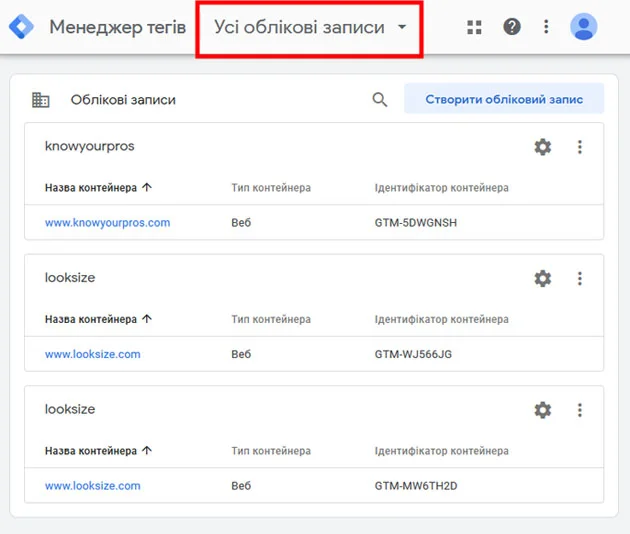
Task: Open three-dot menu for looksize with GTM-WJ566JG
Action: tap(579, 278)
